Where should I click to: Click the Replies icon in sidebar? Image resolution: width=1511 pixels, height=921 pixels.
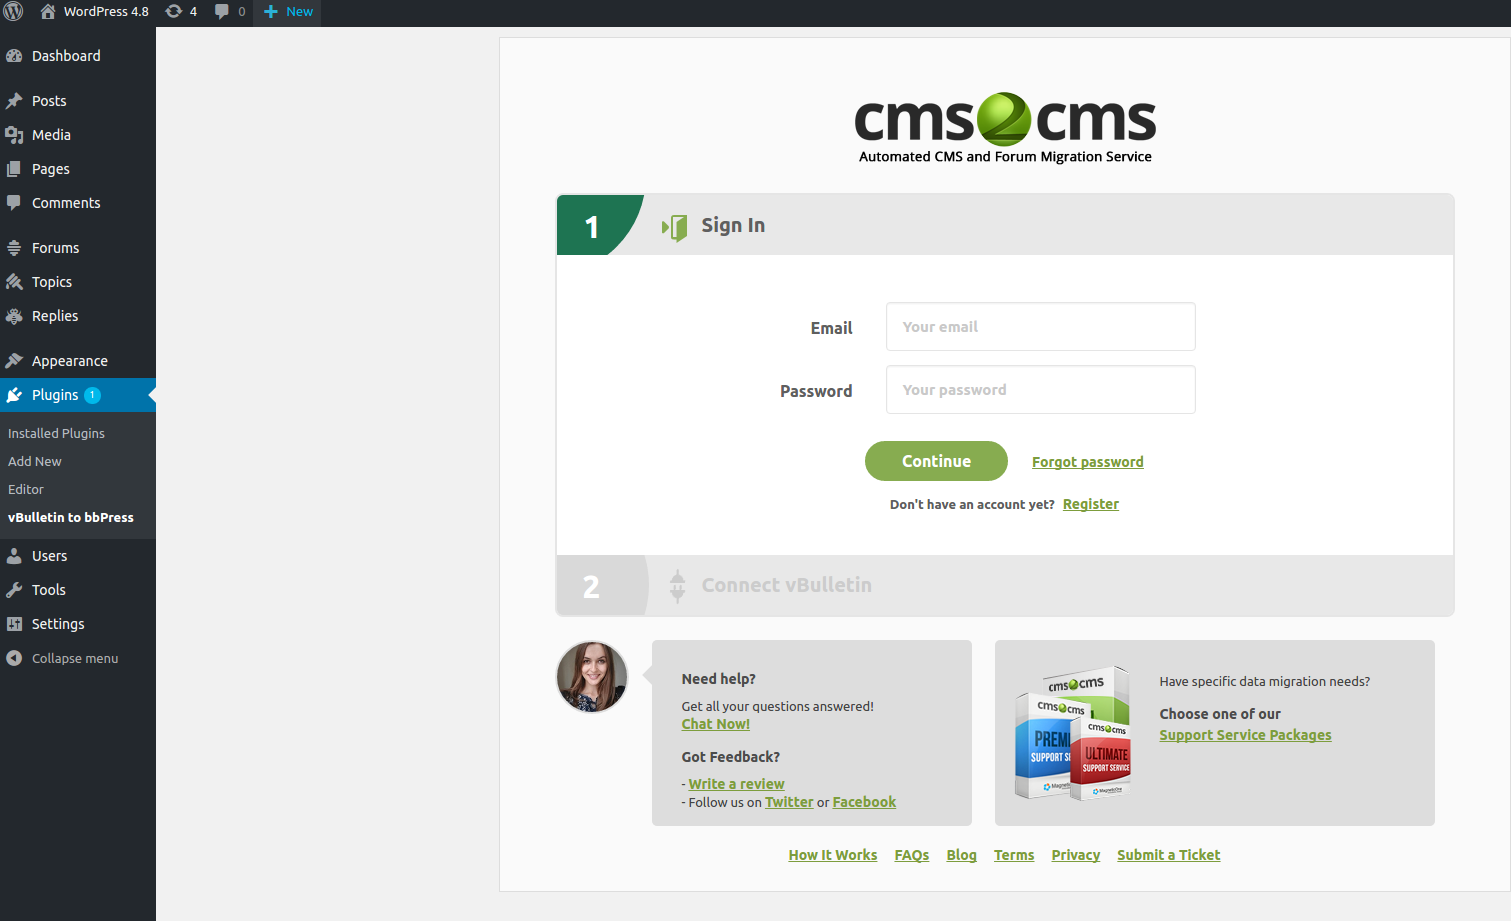(14, 316)
